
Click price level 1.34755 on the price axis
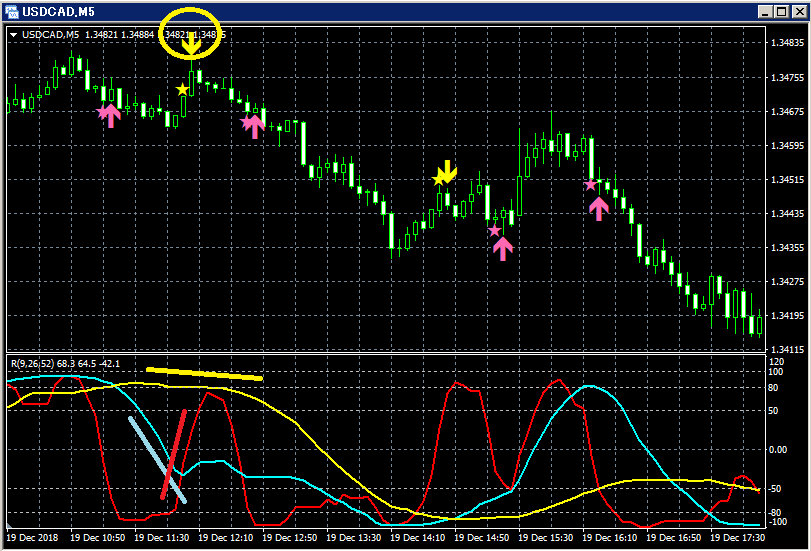787,78
